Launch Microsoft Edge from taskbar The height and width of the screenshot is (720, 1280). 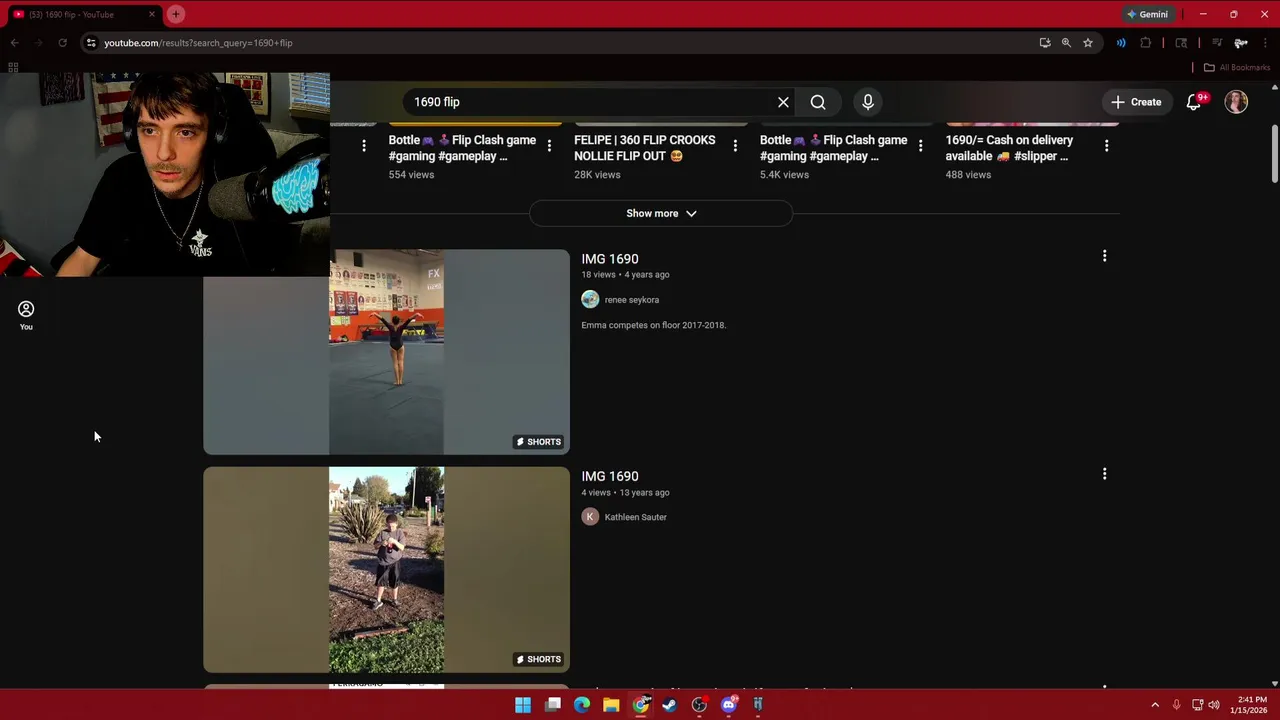tap(582, 705)
